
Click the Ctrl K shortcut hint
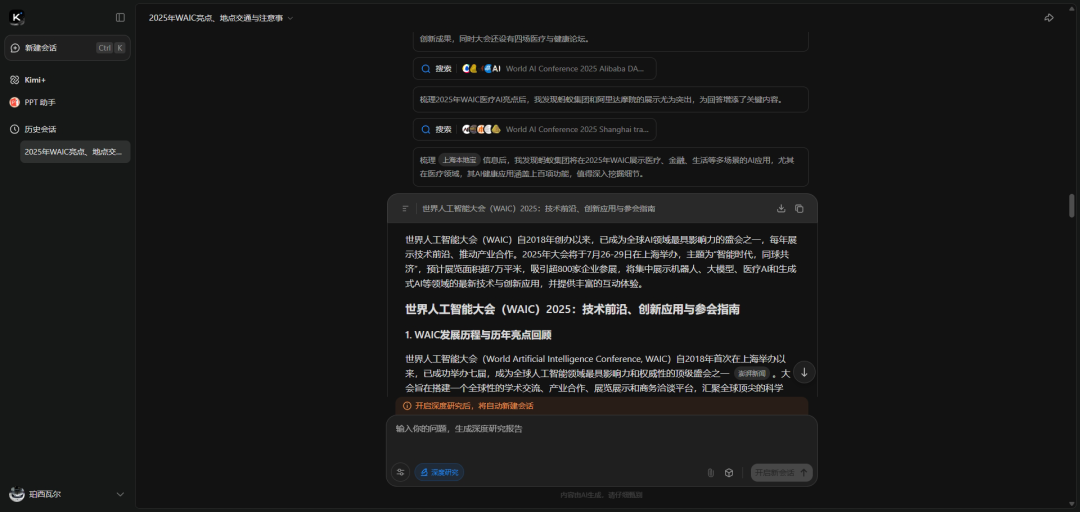tap(111, 48)
